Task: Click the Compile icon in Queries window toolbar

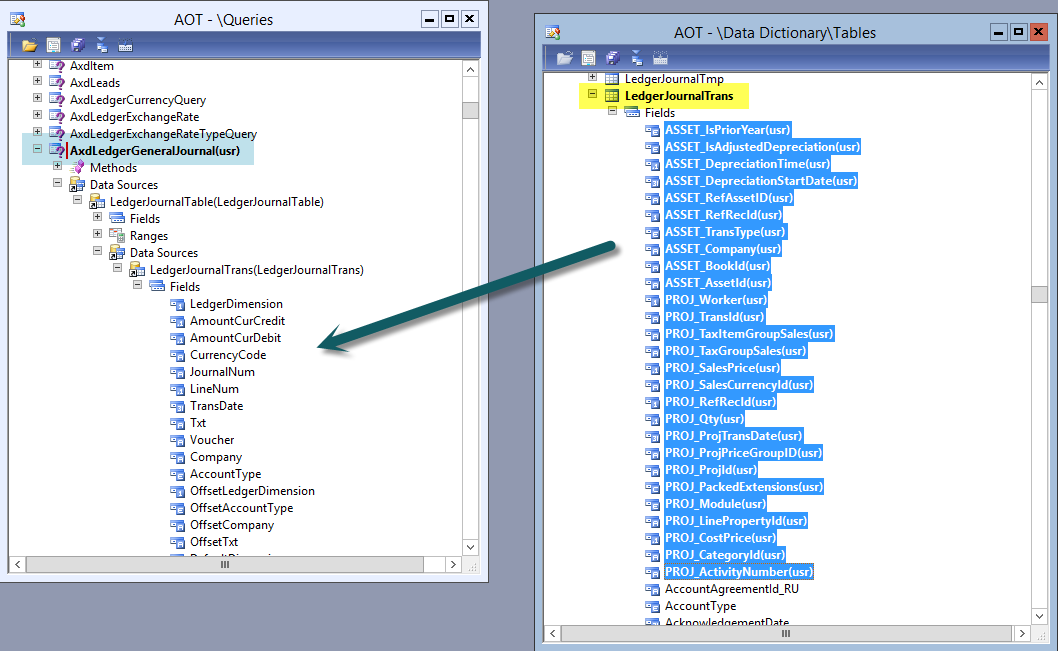Action: [125, 45]
